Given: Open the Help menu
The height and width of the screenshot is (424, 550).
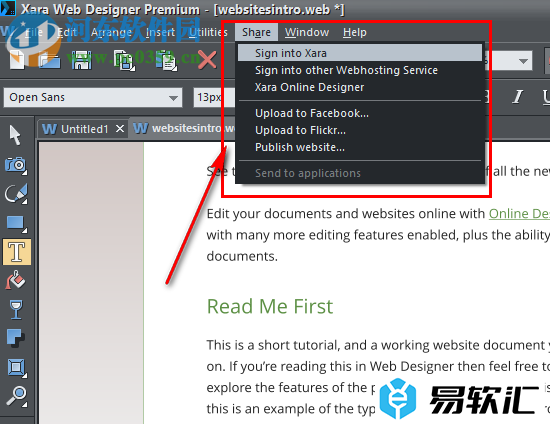Looking at the screenshot, I should [355, 32].
